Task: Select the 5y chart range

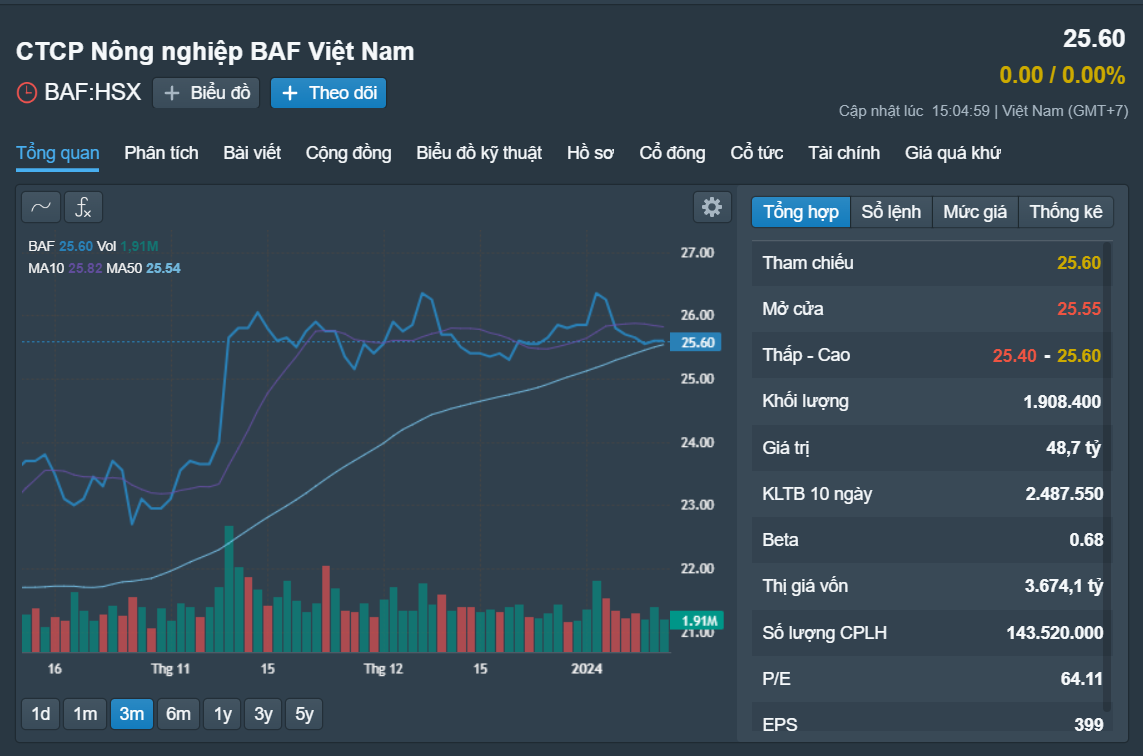Action: coord(304,714)
